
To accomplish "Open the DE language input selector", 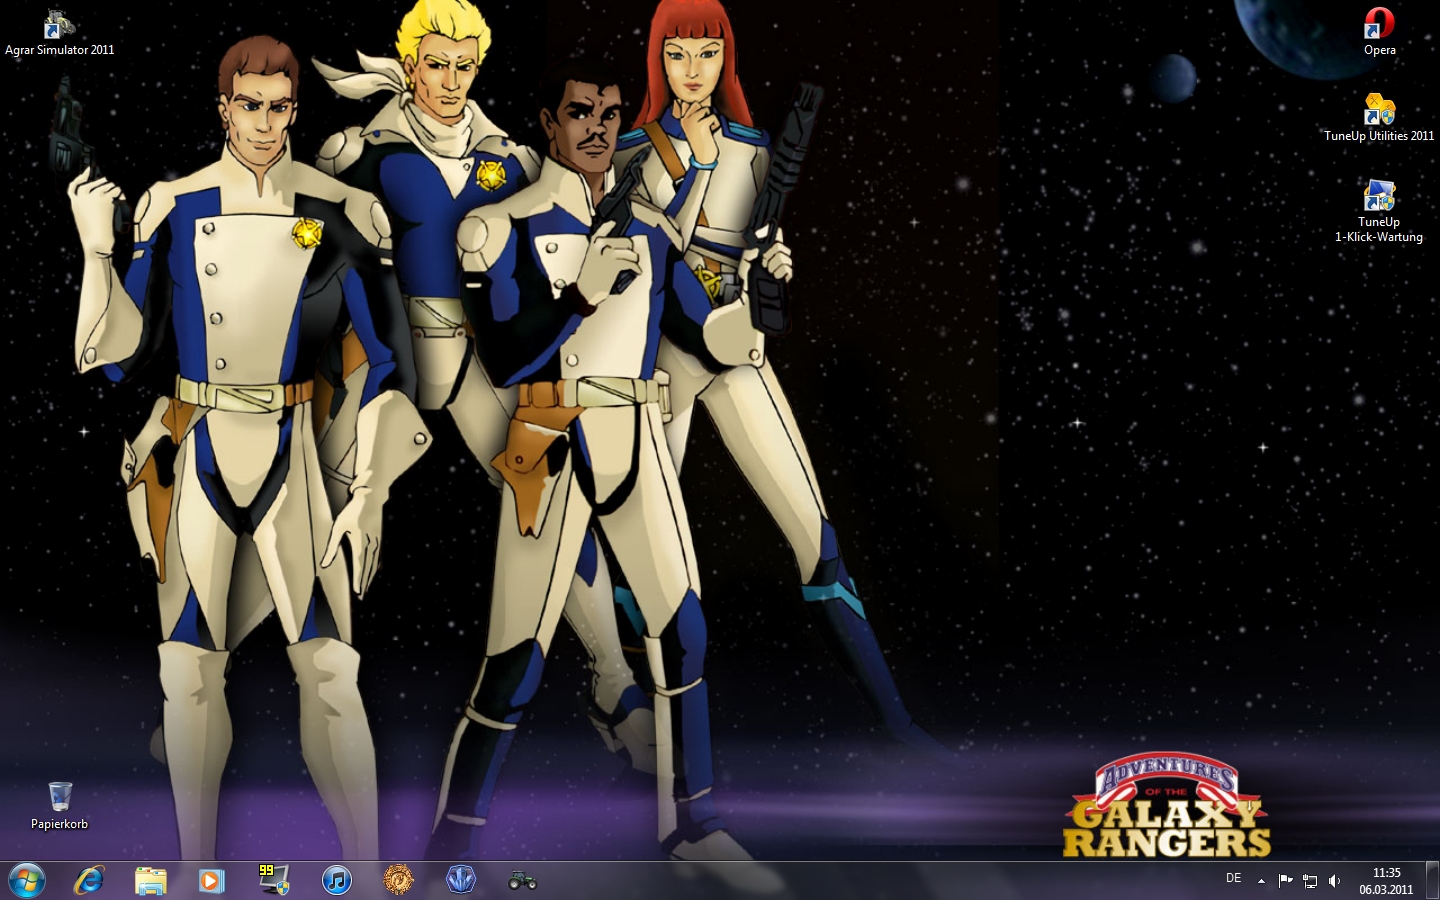I will 1234,879.
